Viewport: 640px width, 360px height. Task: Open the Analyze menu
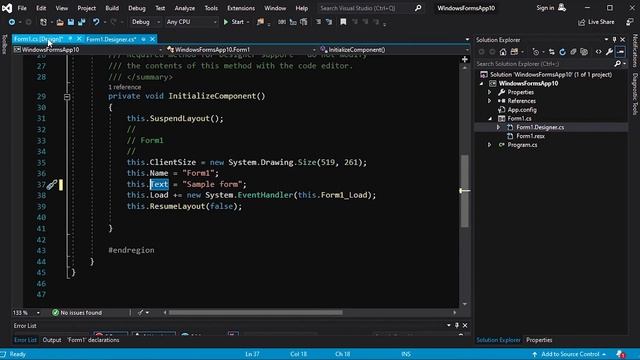tap(184, 8)
